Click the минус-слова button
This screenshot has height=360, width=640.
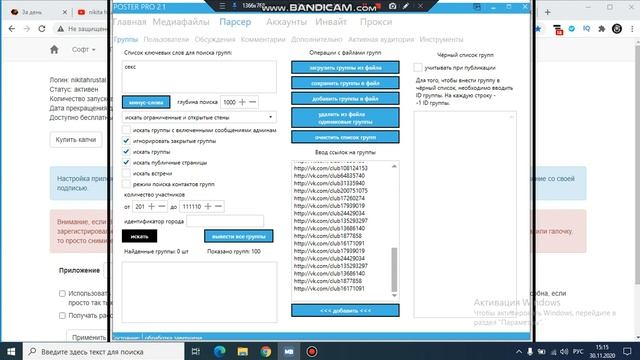coord(146,102)
